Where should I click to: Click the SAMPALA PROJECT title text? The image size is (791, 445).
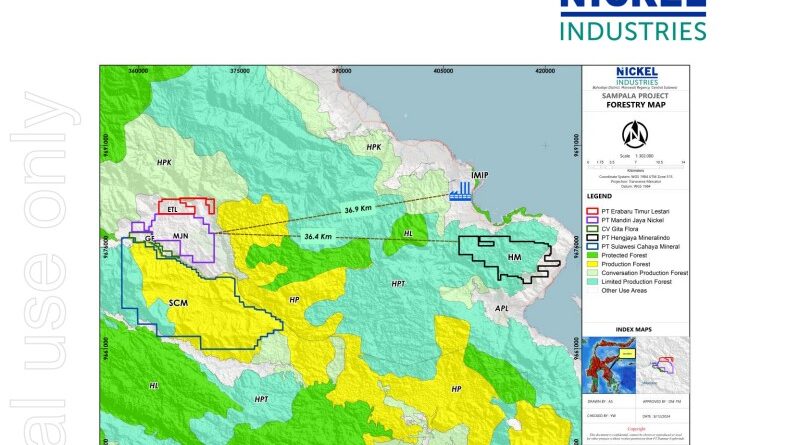click(635, 96)
